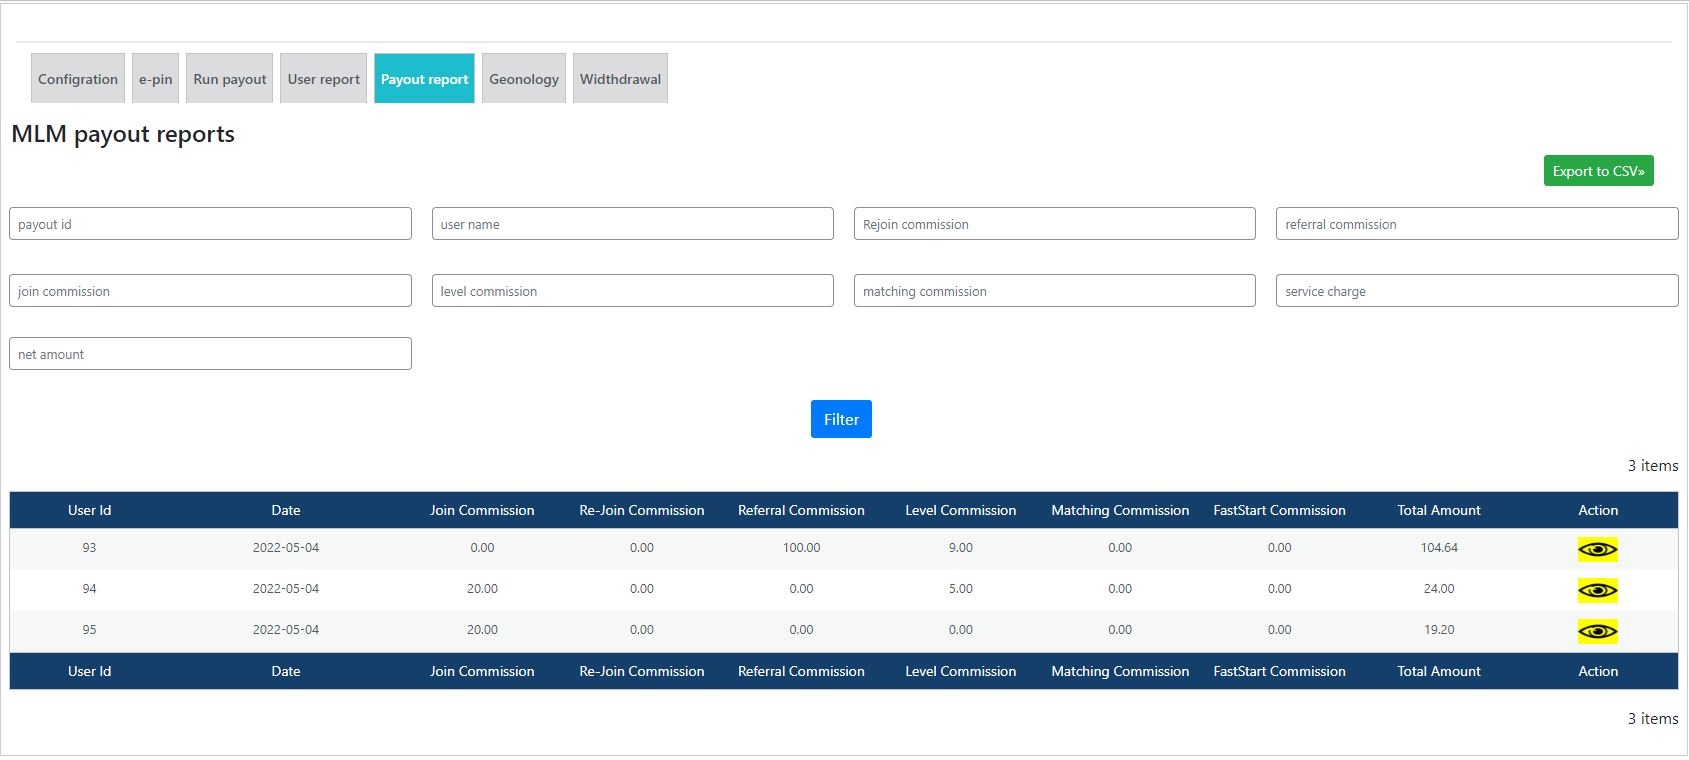Select the User report tab

(x=323, y=79)
